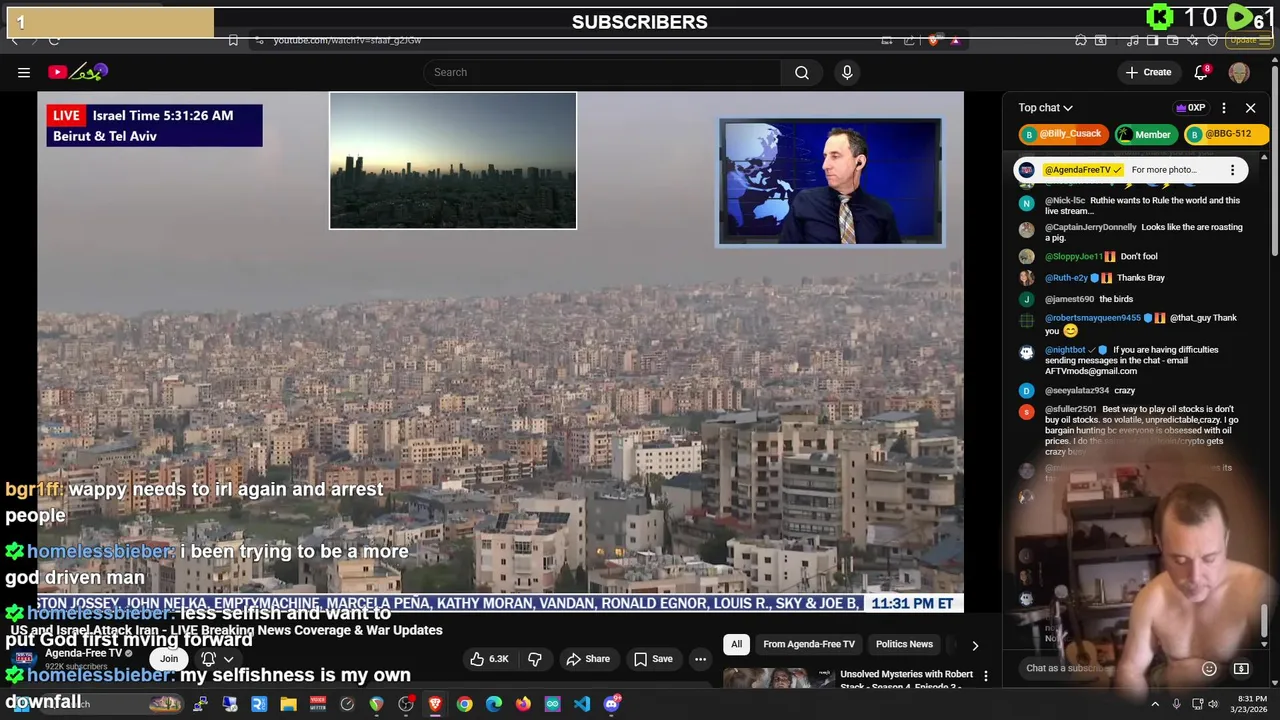Viewport: 1280px width, 720px height.
Task: Open more actions ellipsis under video
Action: (x=700, y=659)
